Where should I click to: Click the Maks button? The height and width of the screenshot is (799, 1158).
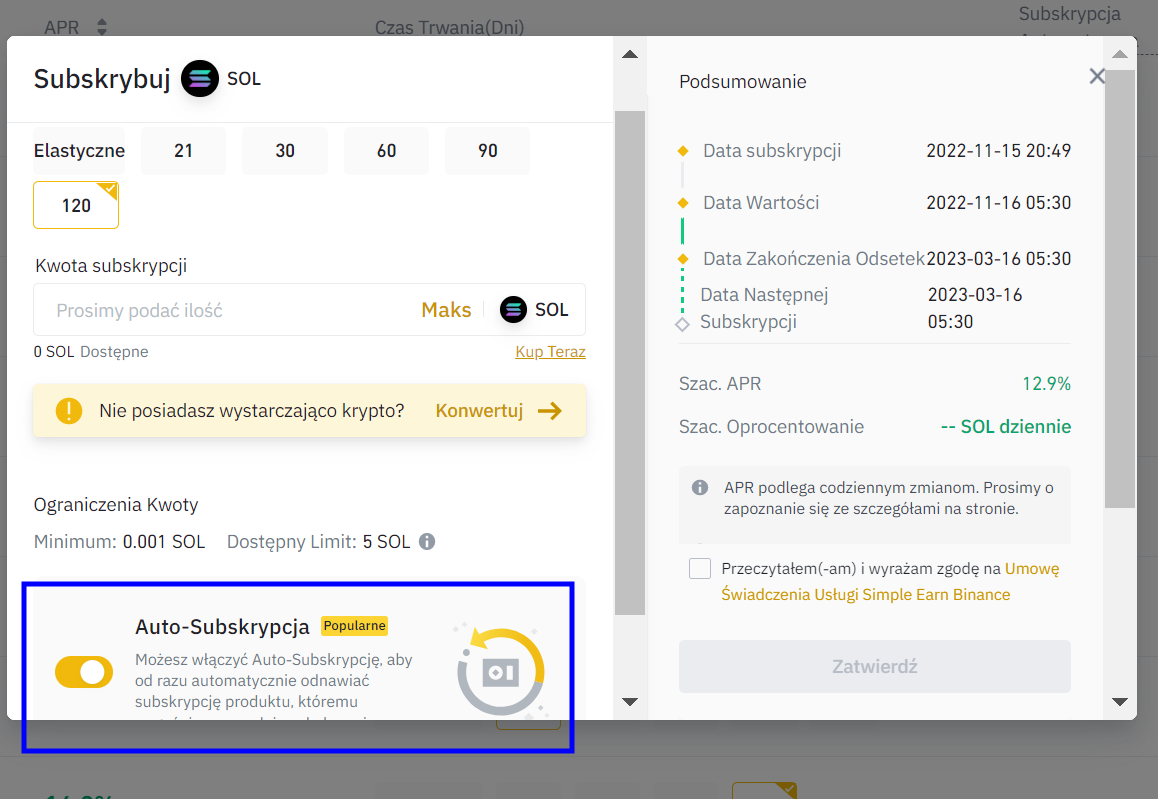pos(446,310)
